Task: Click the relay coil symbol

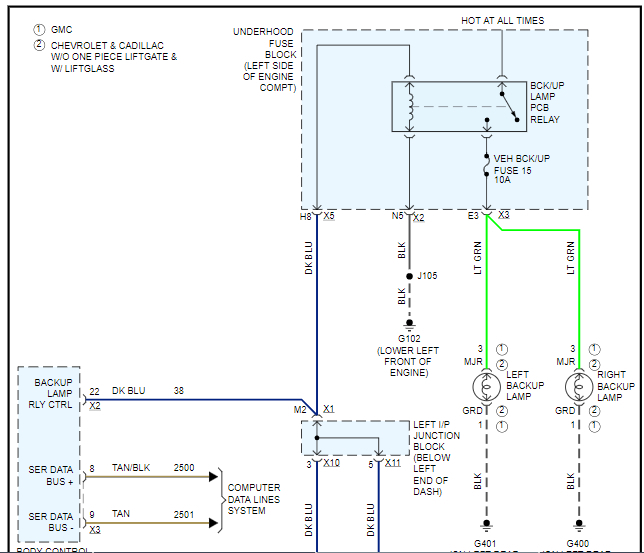Action: tap(409, 107)
